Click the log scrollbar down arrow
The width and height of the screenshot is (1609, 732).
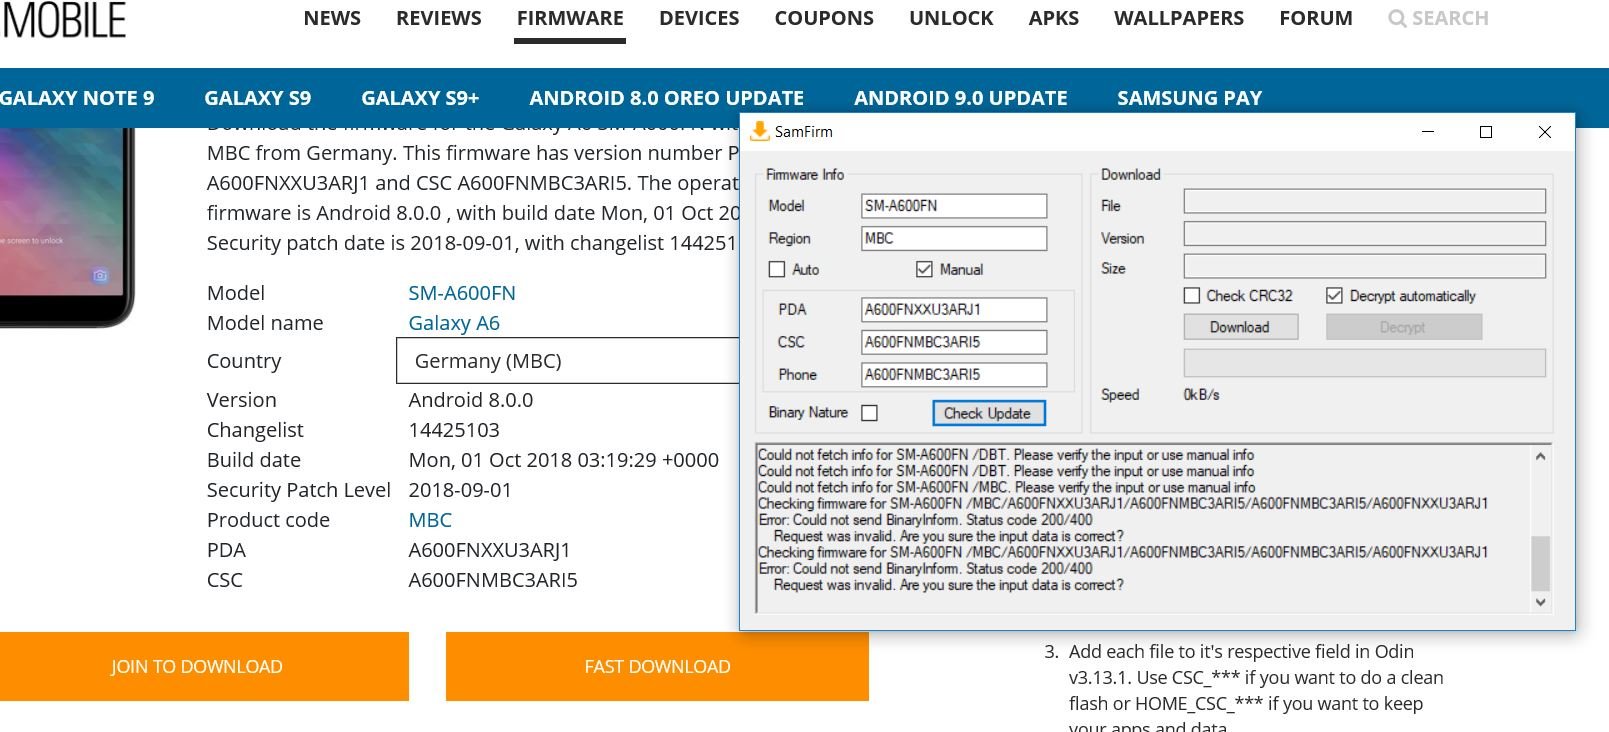click(x=1540, y=602)
